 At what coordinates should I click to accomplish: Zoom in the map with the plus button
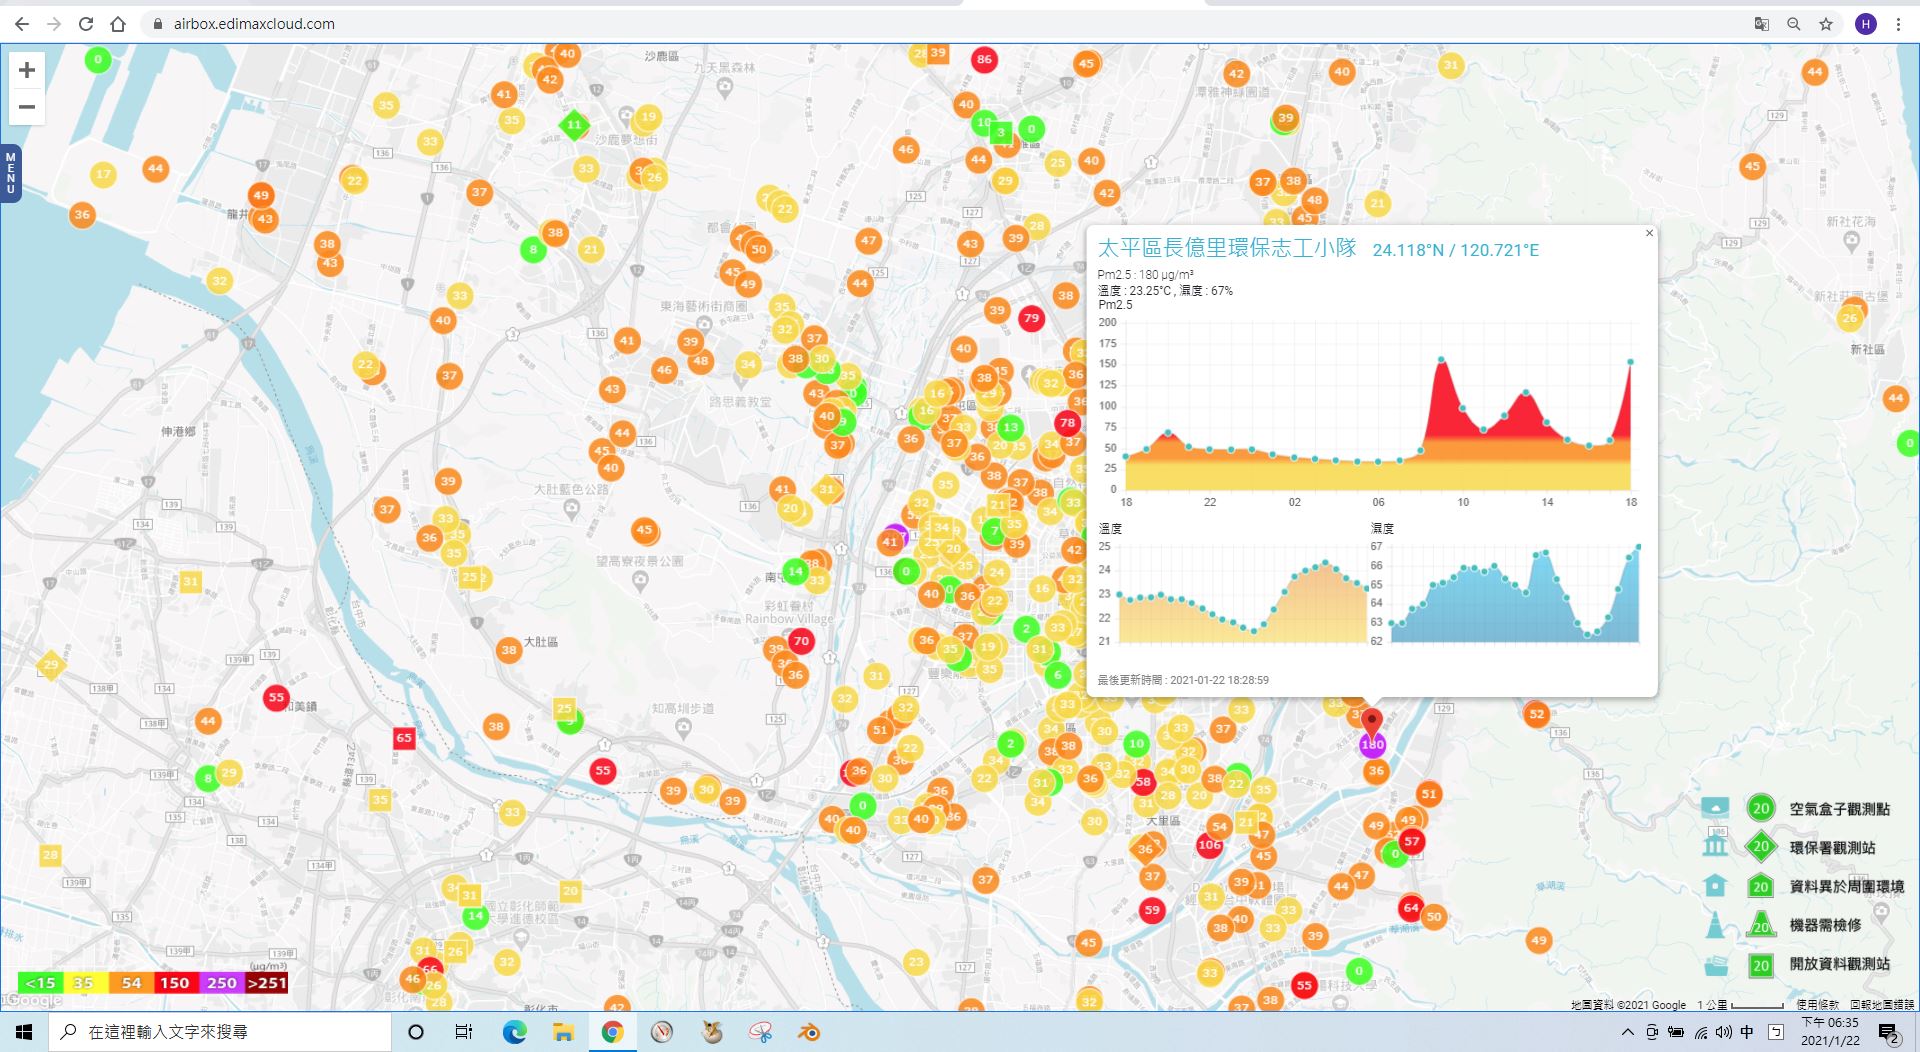pos(27,69)
